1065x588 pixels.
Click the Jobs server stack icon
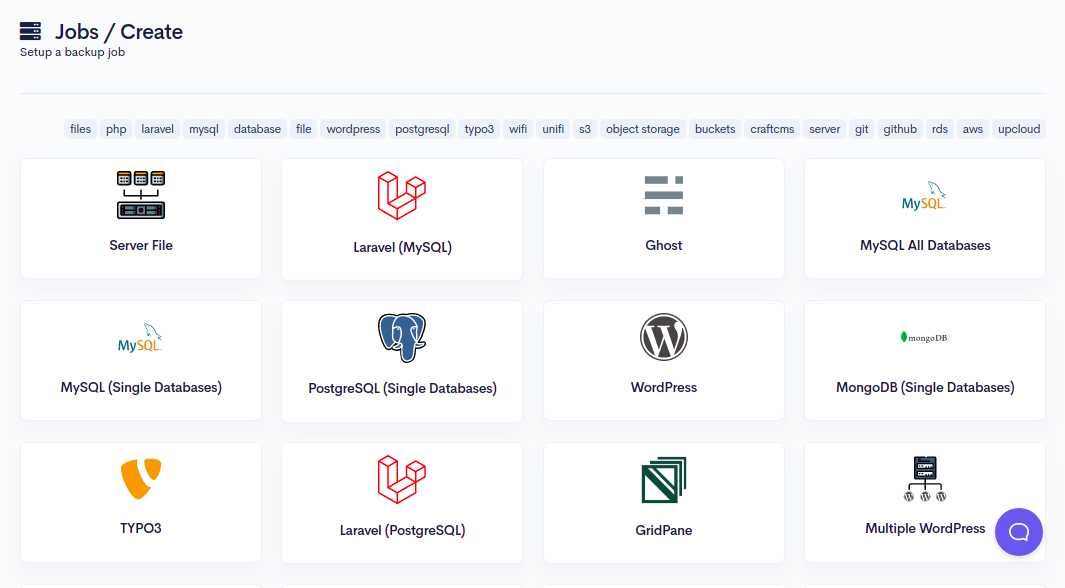(31, 31)
